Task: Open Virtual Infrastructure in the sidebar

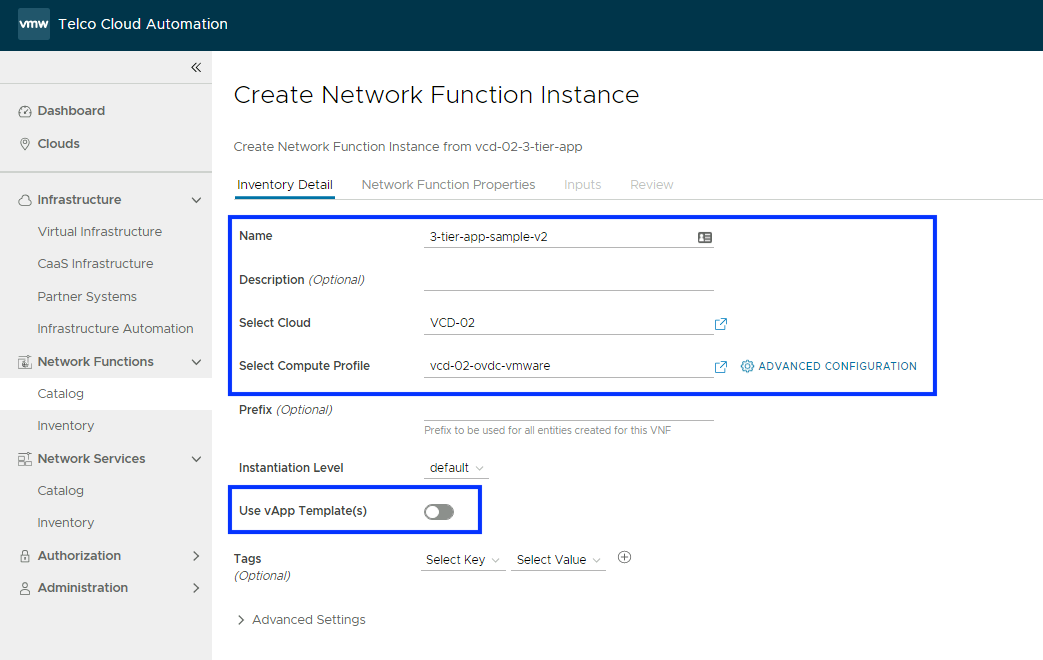Action: coord(99,232)
